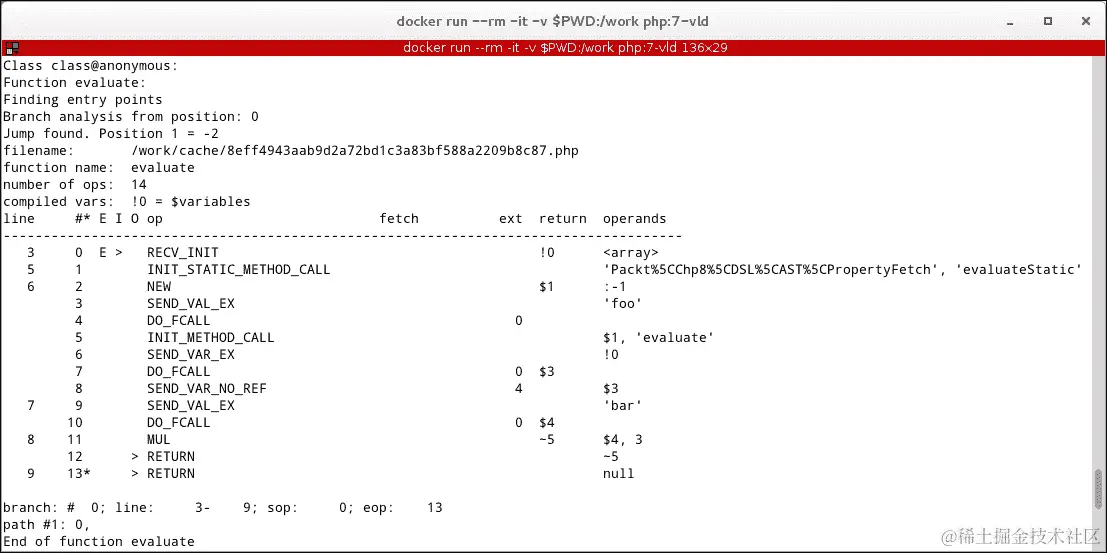Screen dimensions: 1107x553
Task: Click the DO_FCALL opcode at op 4
Action: [x=179, y=320]
